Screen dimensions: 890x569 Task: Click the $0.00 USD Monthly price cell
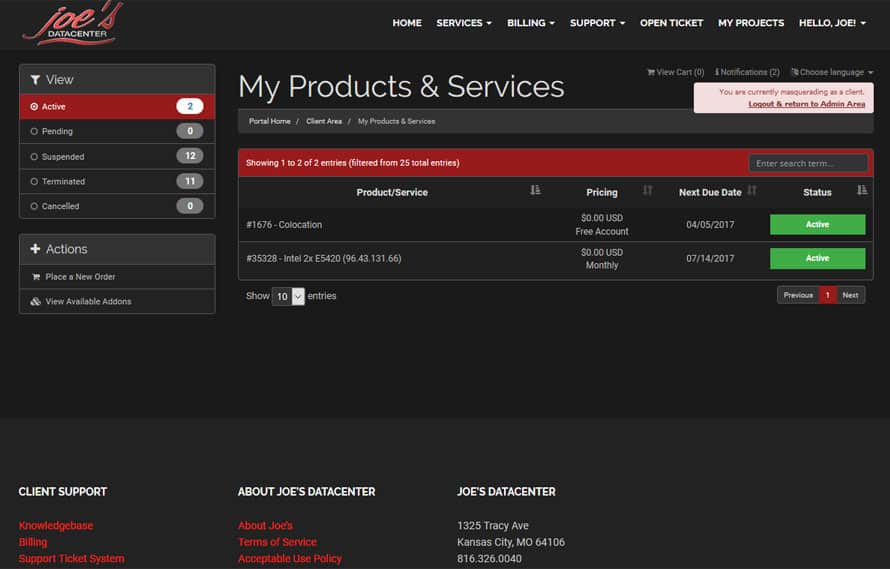602,258
